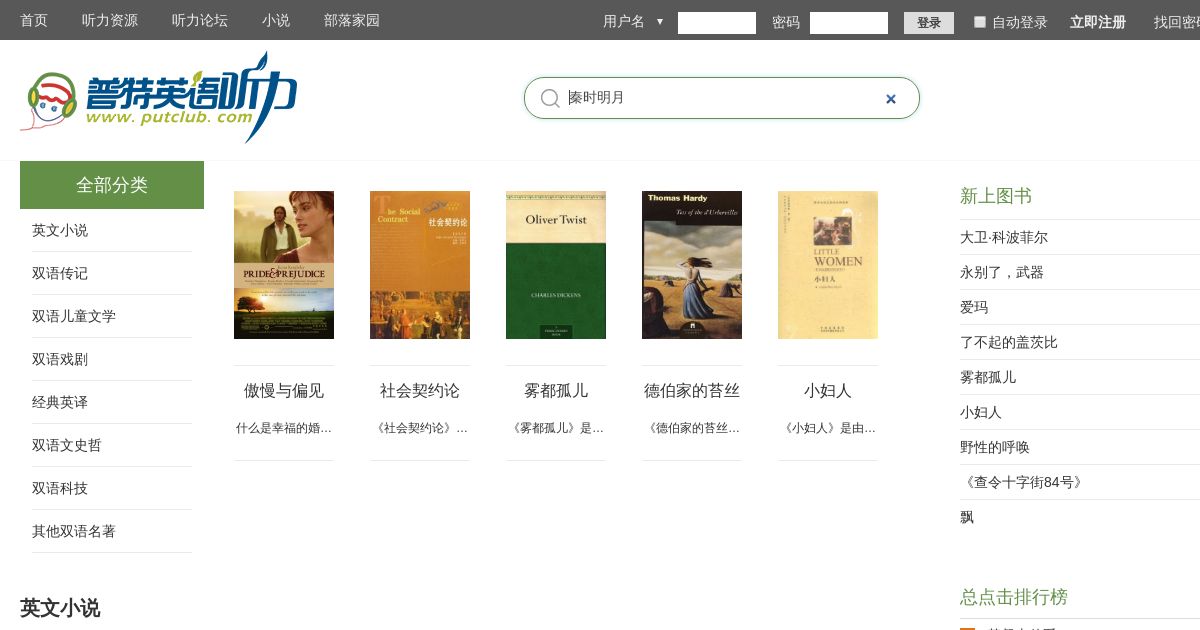
Task: Click description 《雾都孤儿》是…
Action: [556, 428]
